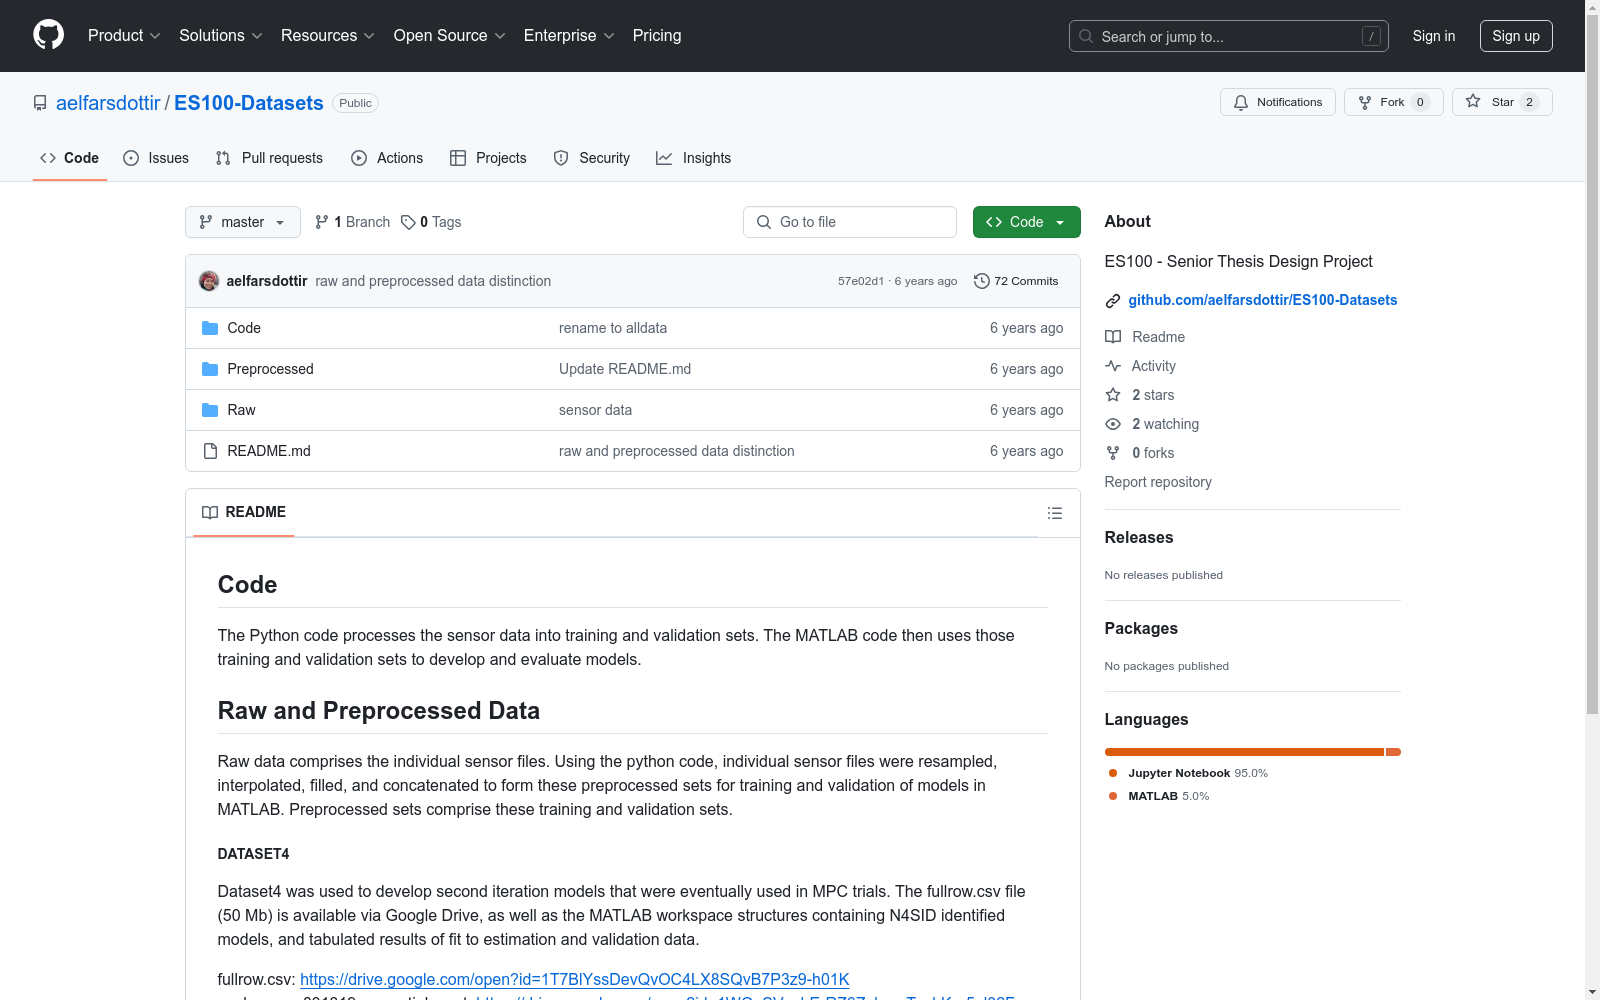Image resolution: width=1600 pixels, height=1000 pixels.
Task: Open the master branch dropdown
Action: (243, 222)
